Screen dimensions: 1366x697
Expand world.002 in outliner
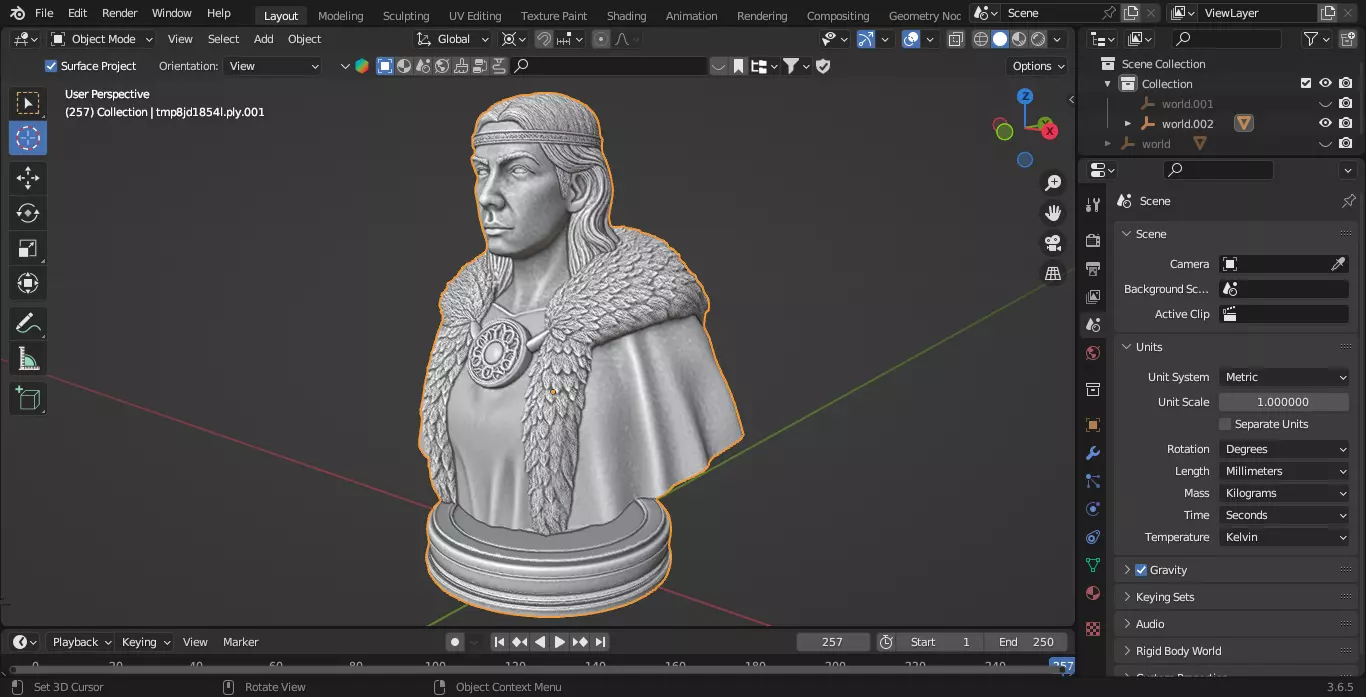click(1128, 124)
